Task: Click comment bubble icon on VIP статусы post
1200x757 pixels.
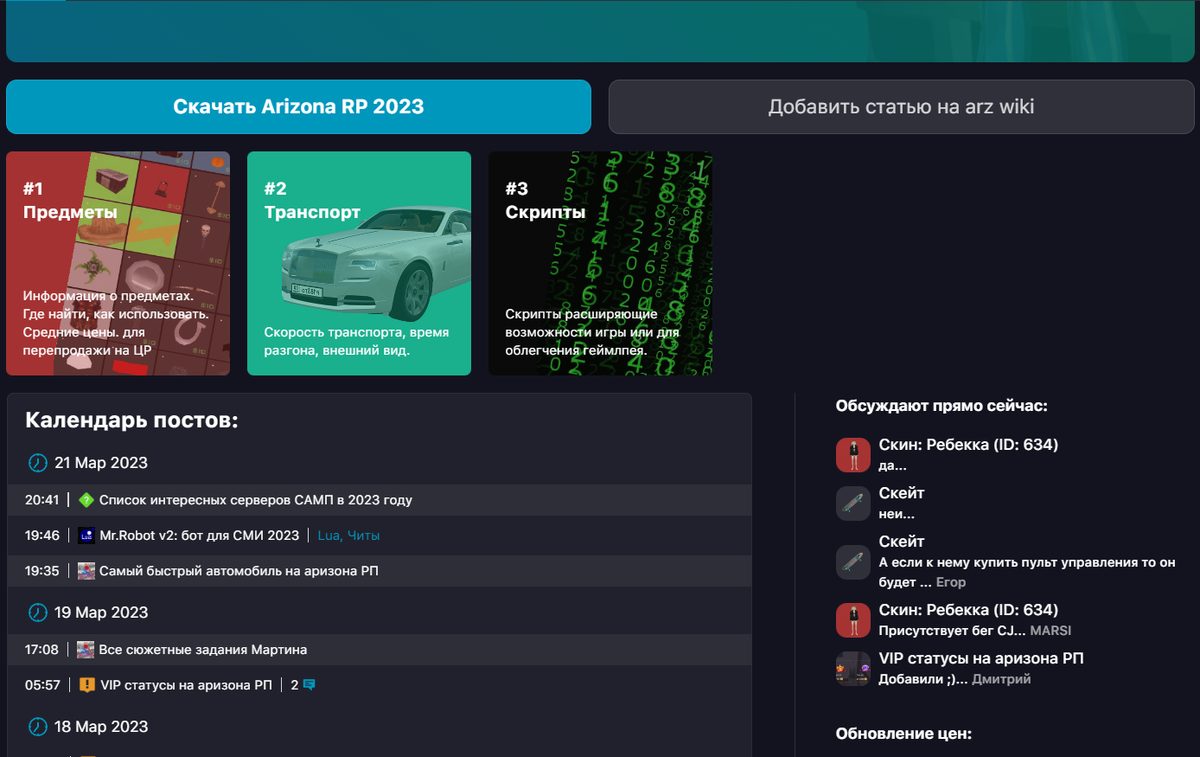Action: coord(309,685)
